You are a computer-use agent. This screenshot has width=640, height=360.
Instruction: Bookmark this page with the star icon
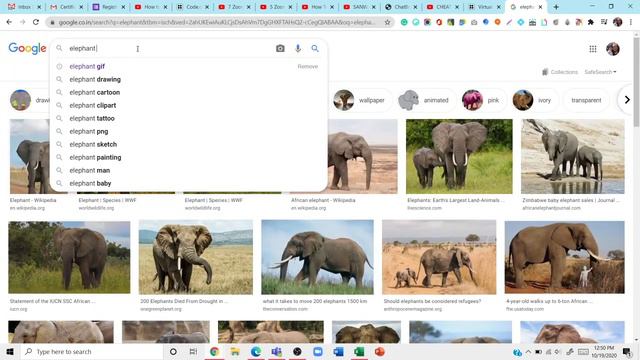click(x=387, y=22)
